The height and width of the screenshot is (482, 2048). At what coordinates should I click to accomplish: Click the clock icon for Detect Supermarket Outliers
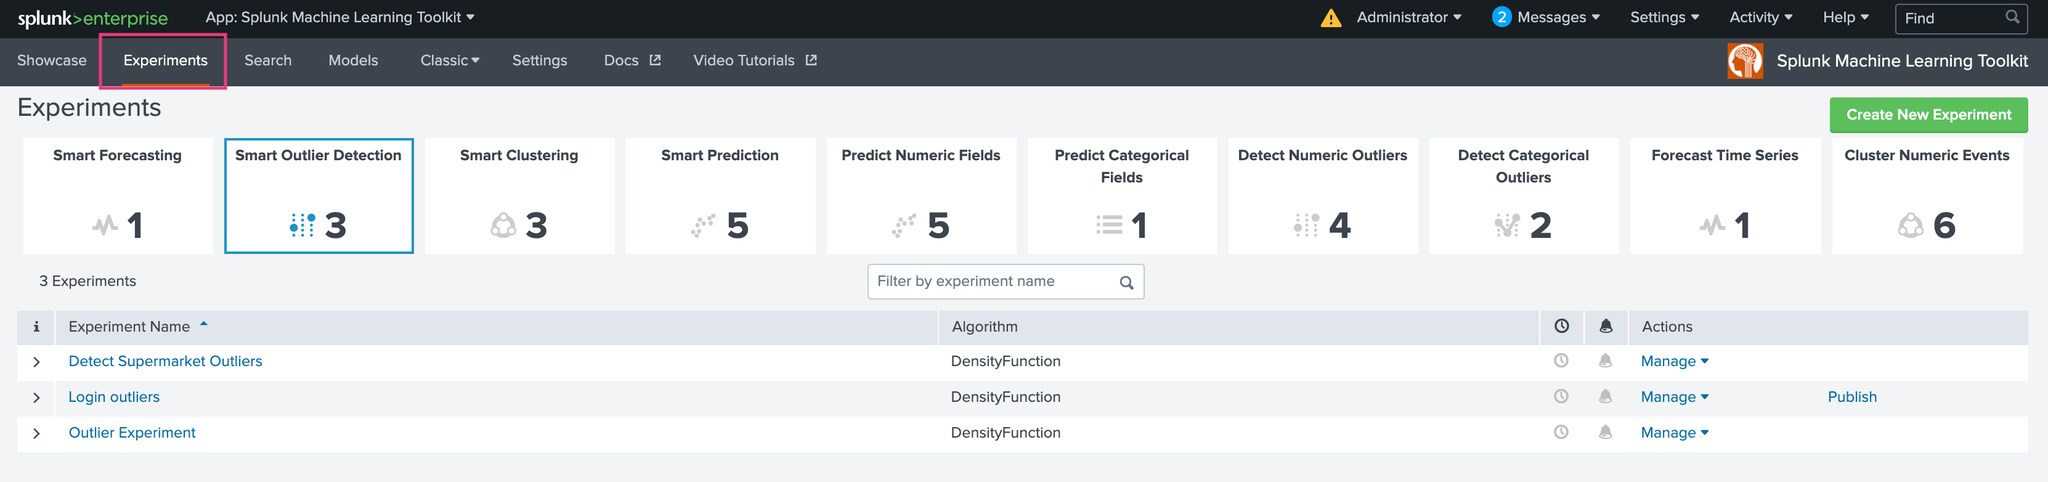tap(1561, 361)
